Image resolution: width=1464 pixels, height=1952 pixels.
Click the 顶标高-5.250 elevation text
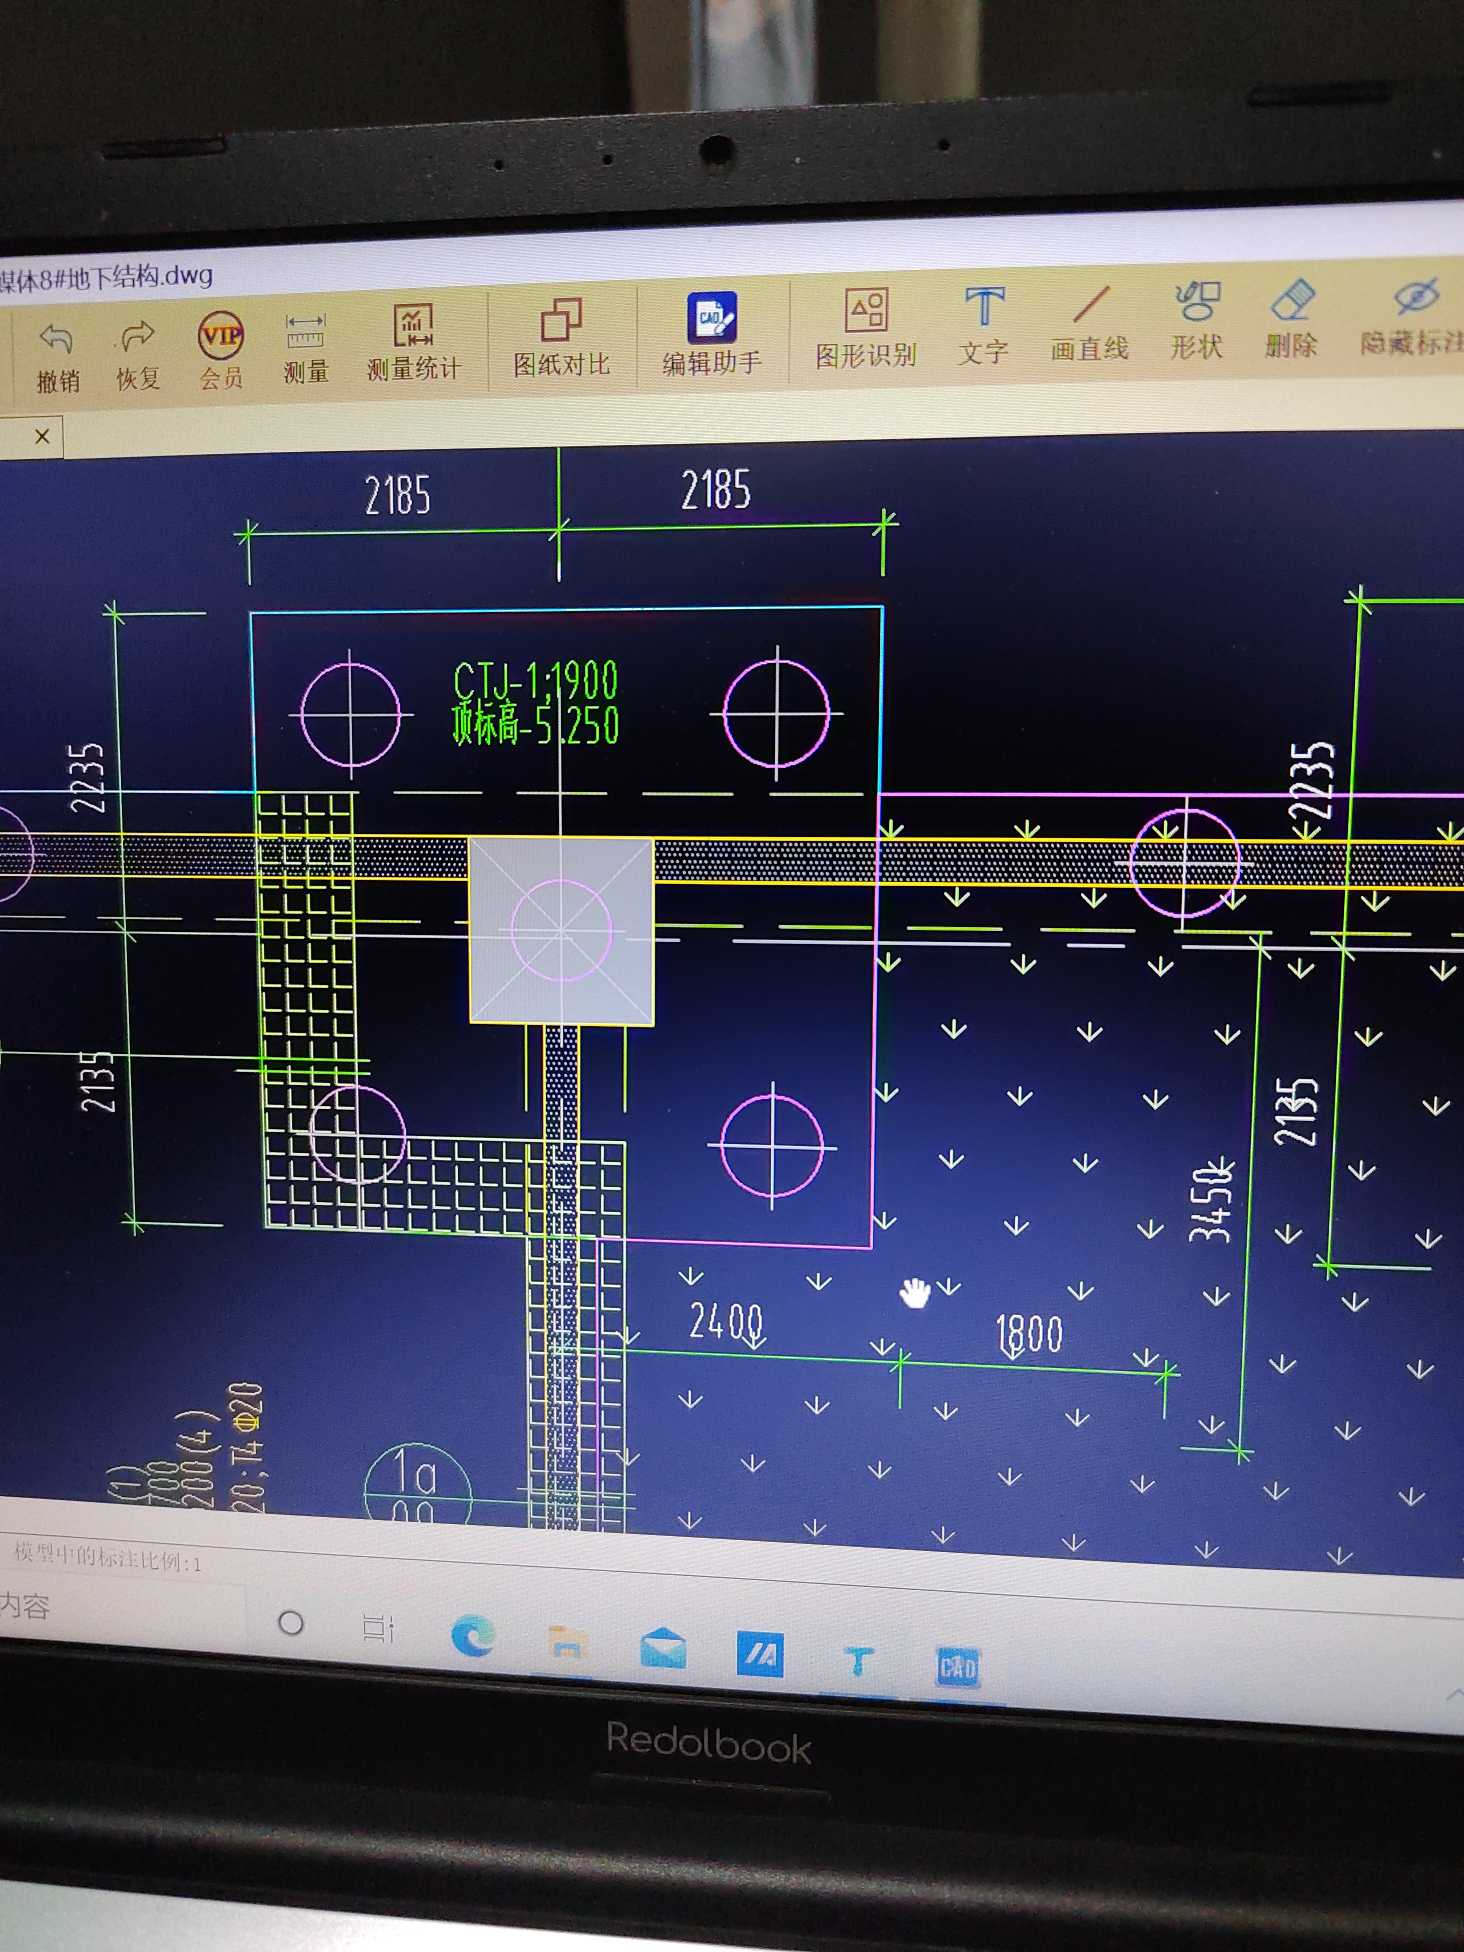tap(535, 725)
